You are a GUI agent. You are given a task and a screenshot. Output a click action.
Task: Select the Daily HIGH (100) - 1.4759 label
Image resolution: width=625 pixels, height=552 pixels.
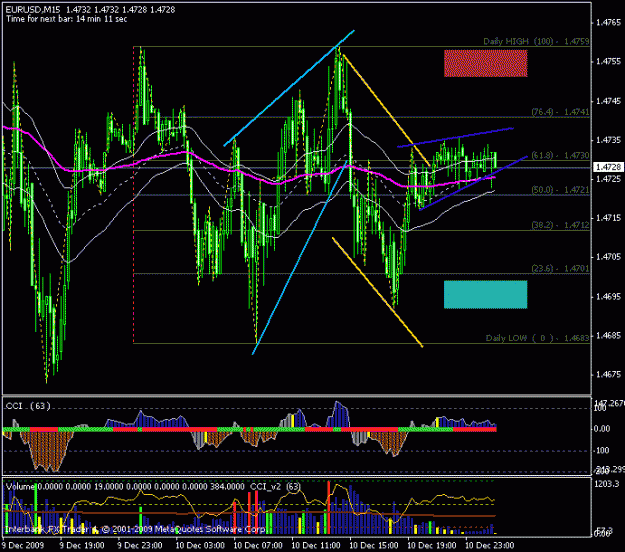(x=536, y=41)
